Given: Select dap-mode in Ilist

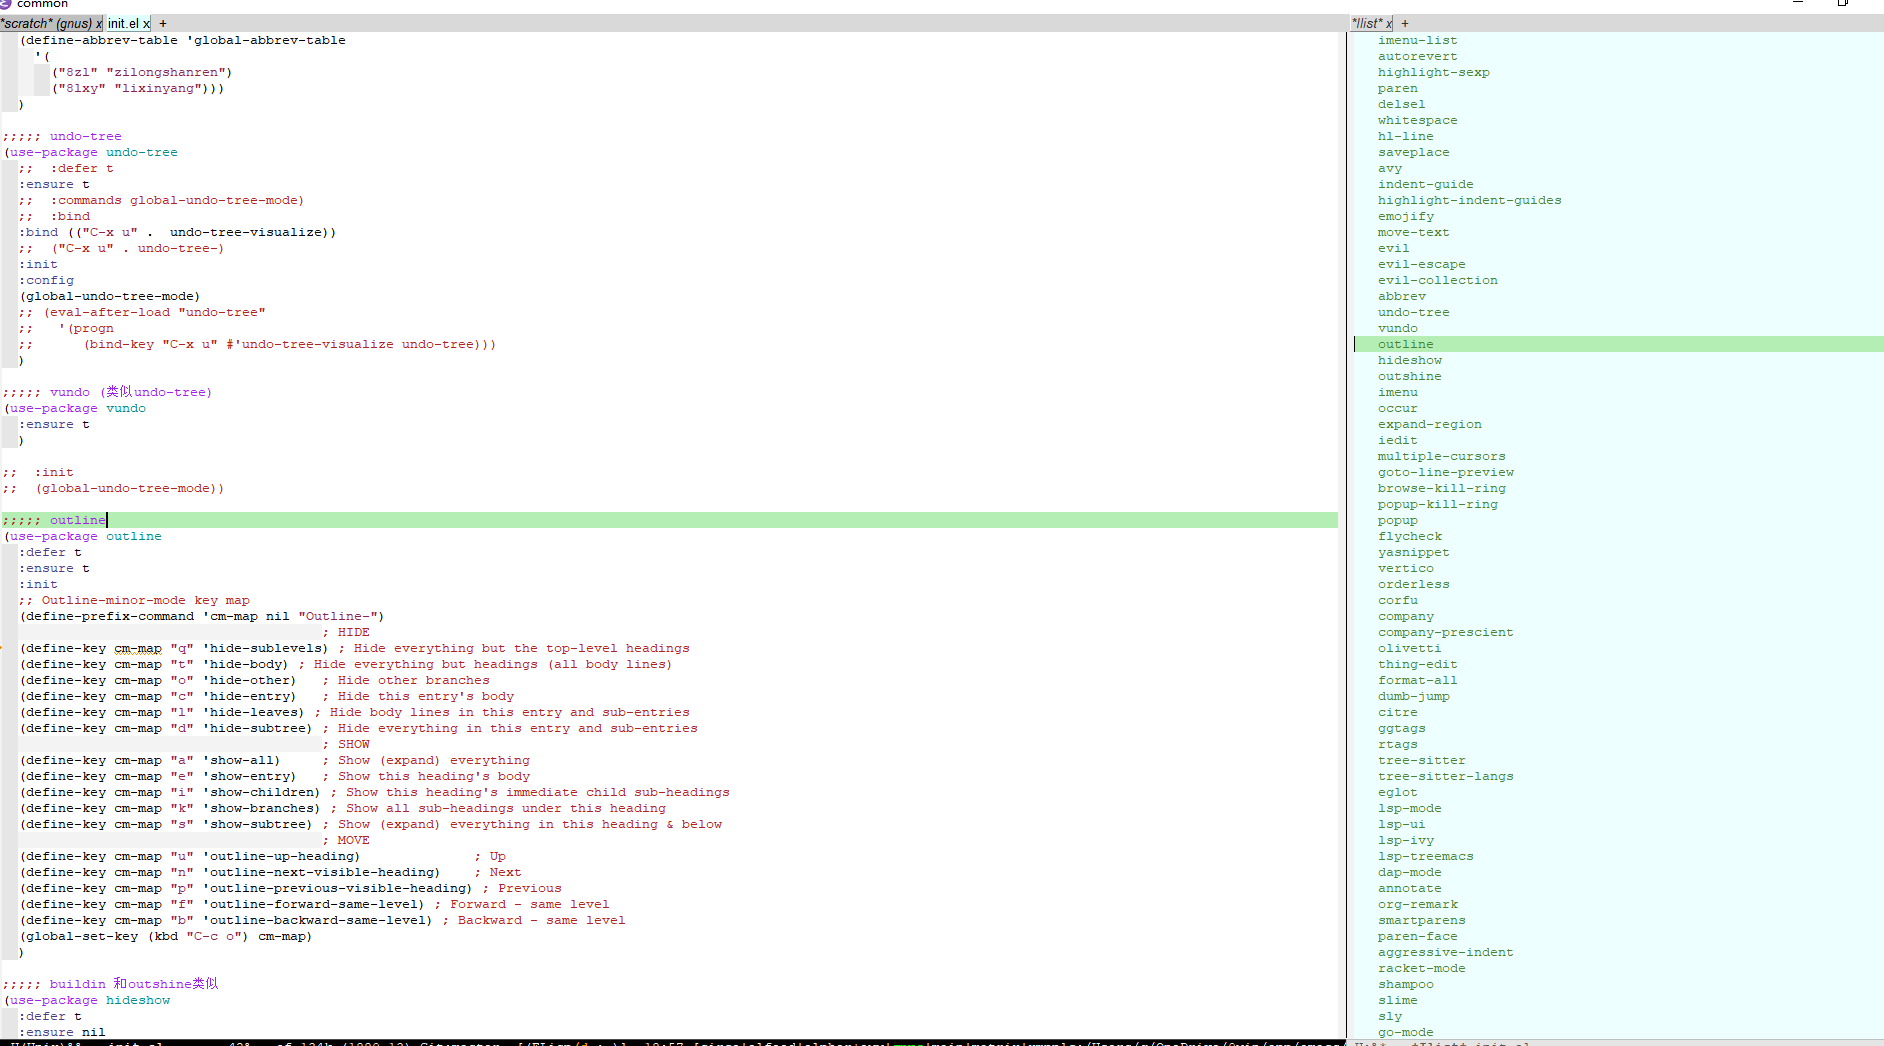Looking at the screenshot, I should coord(1409,872).
